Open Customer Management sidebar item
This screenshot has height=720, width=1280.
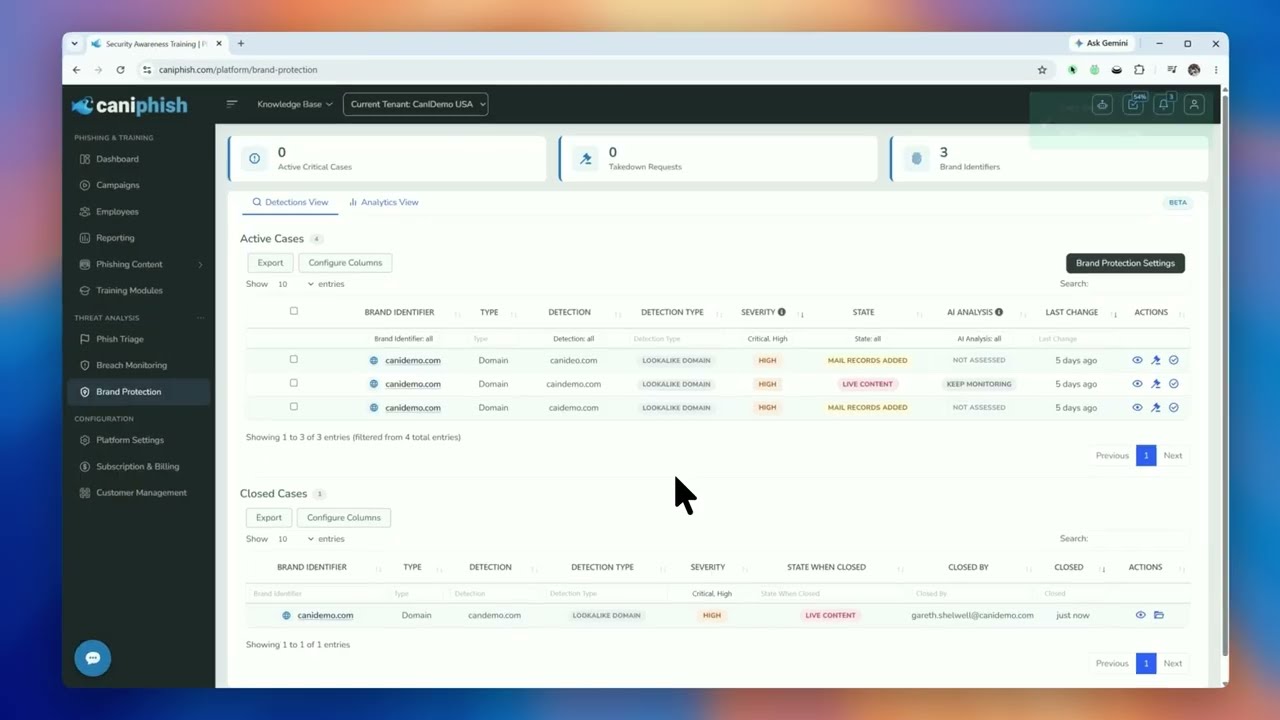tap(141, 492)
